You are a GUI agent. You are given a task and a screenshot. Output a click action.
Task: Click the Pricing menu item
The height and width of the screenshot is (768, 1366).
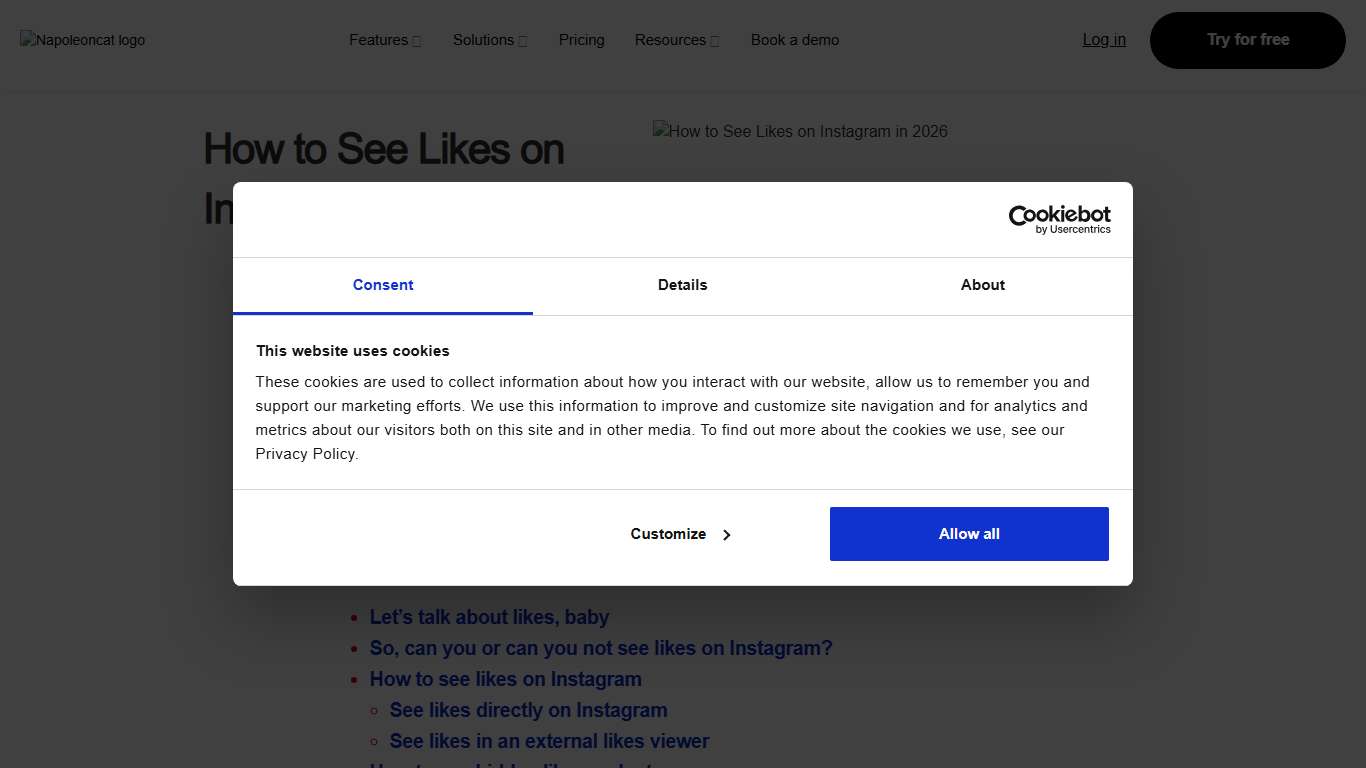pyautogui.click(x=581, y=40)
